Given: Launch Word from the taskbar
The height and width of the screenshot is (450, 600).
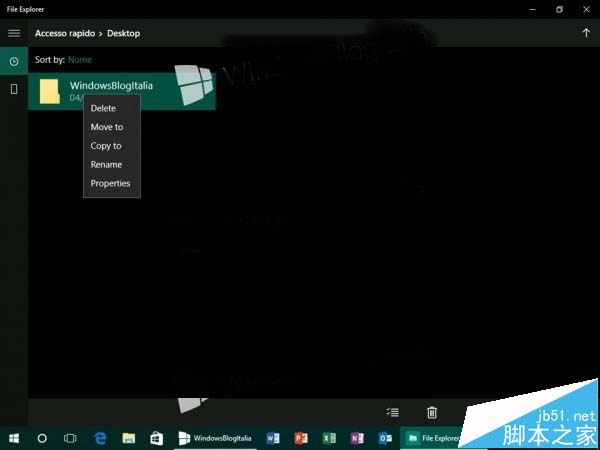Looking at the screenshot, I should (x=273, y=438).
